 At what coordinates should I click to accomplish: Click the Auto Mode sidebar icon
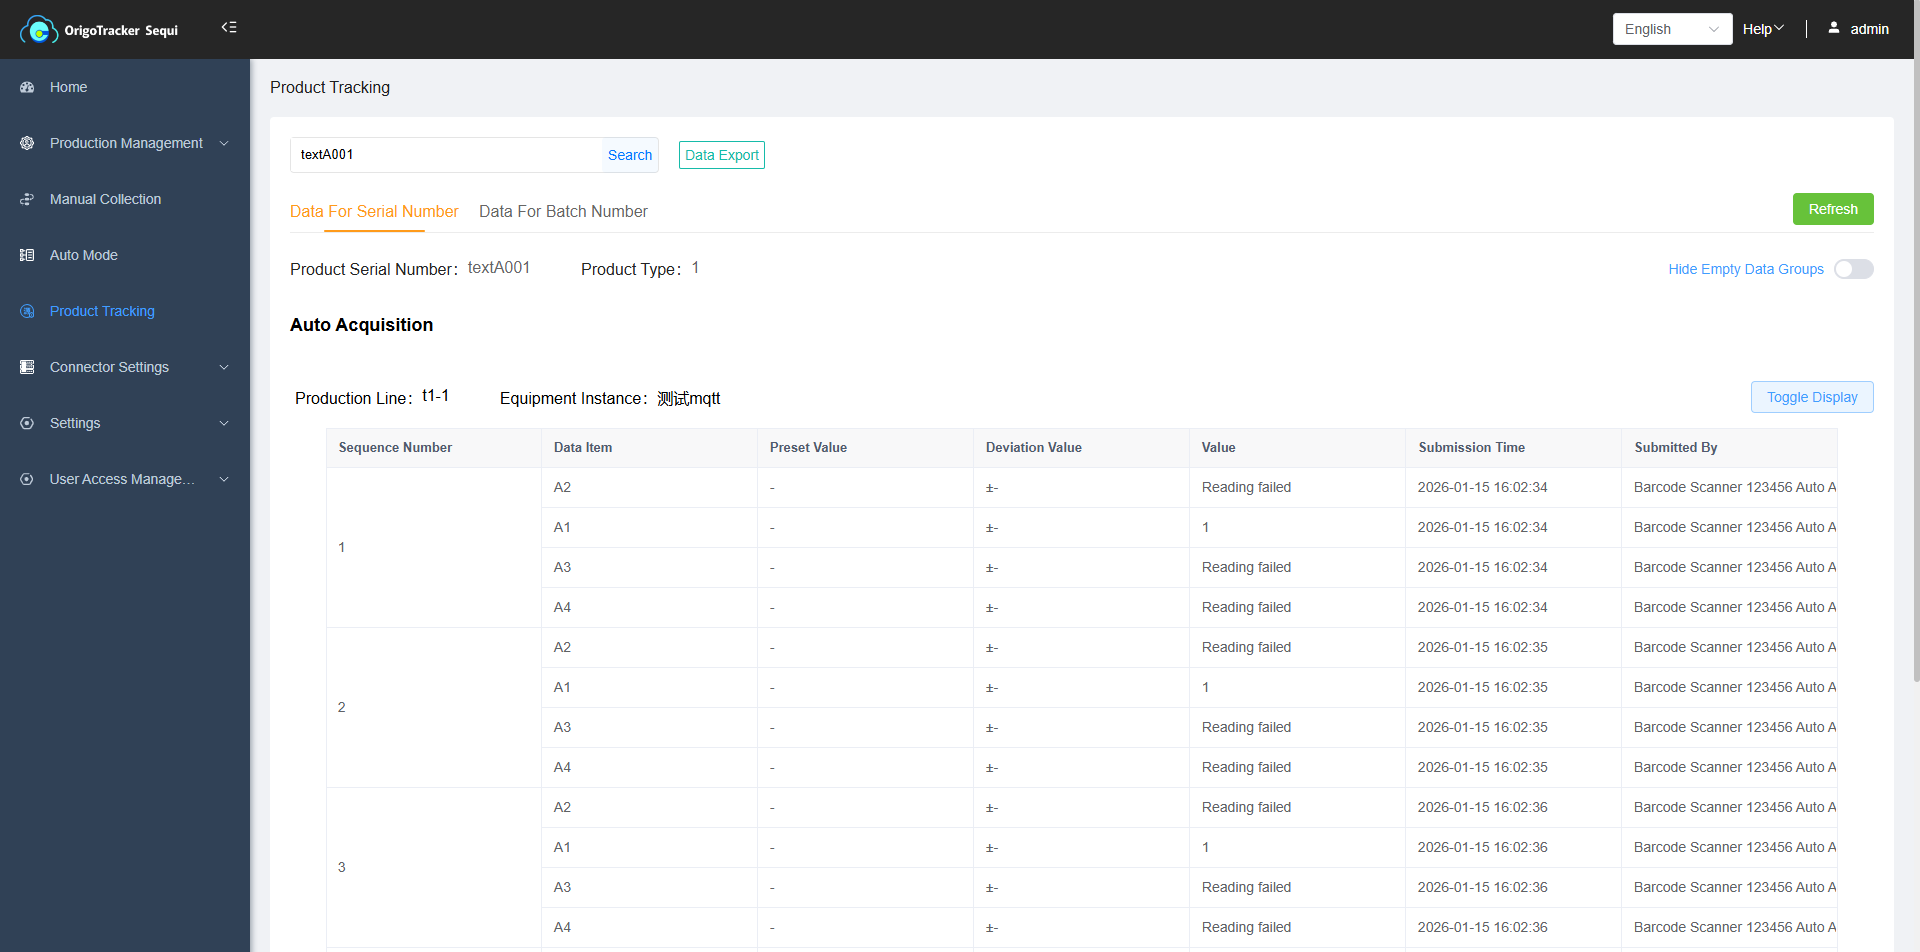[x=27, y=256]
